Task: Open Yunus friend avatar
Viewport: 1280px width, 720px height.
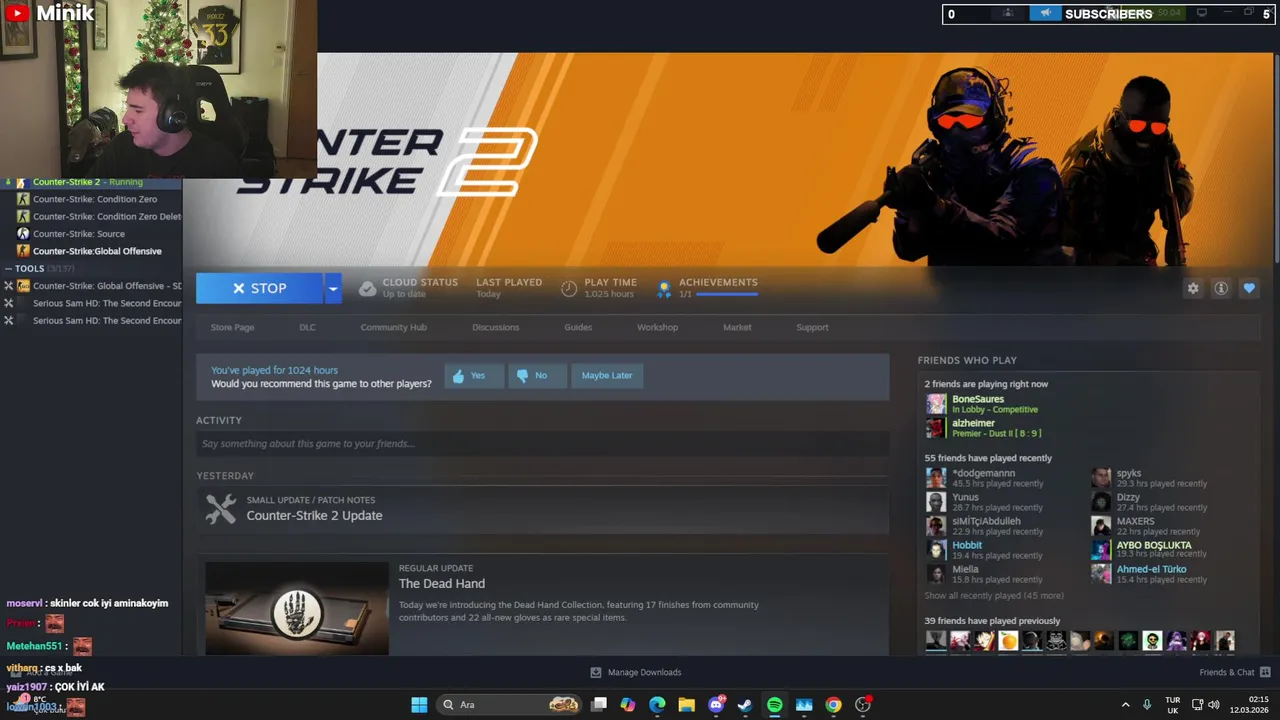Action: (x=936, y=502)
